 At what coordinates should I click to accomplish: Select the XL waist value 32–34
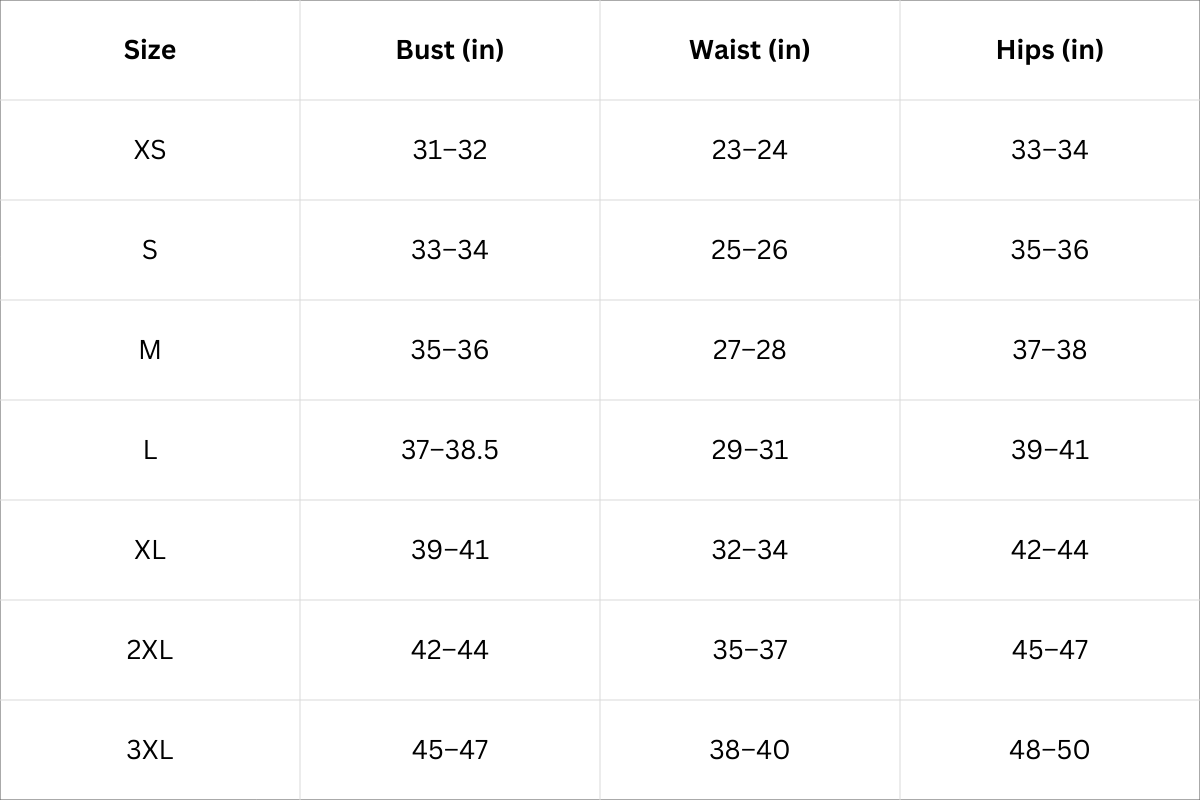pos(750,550)
